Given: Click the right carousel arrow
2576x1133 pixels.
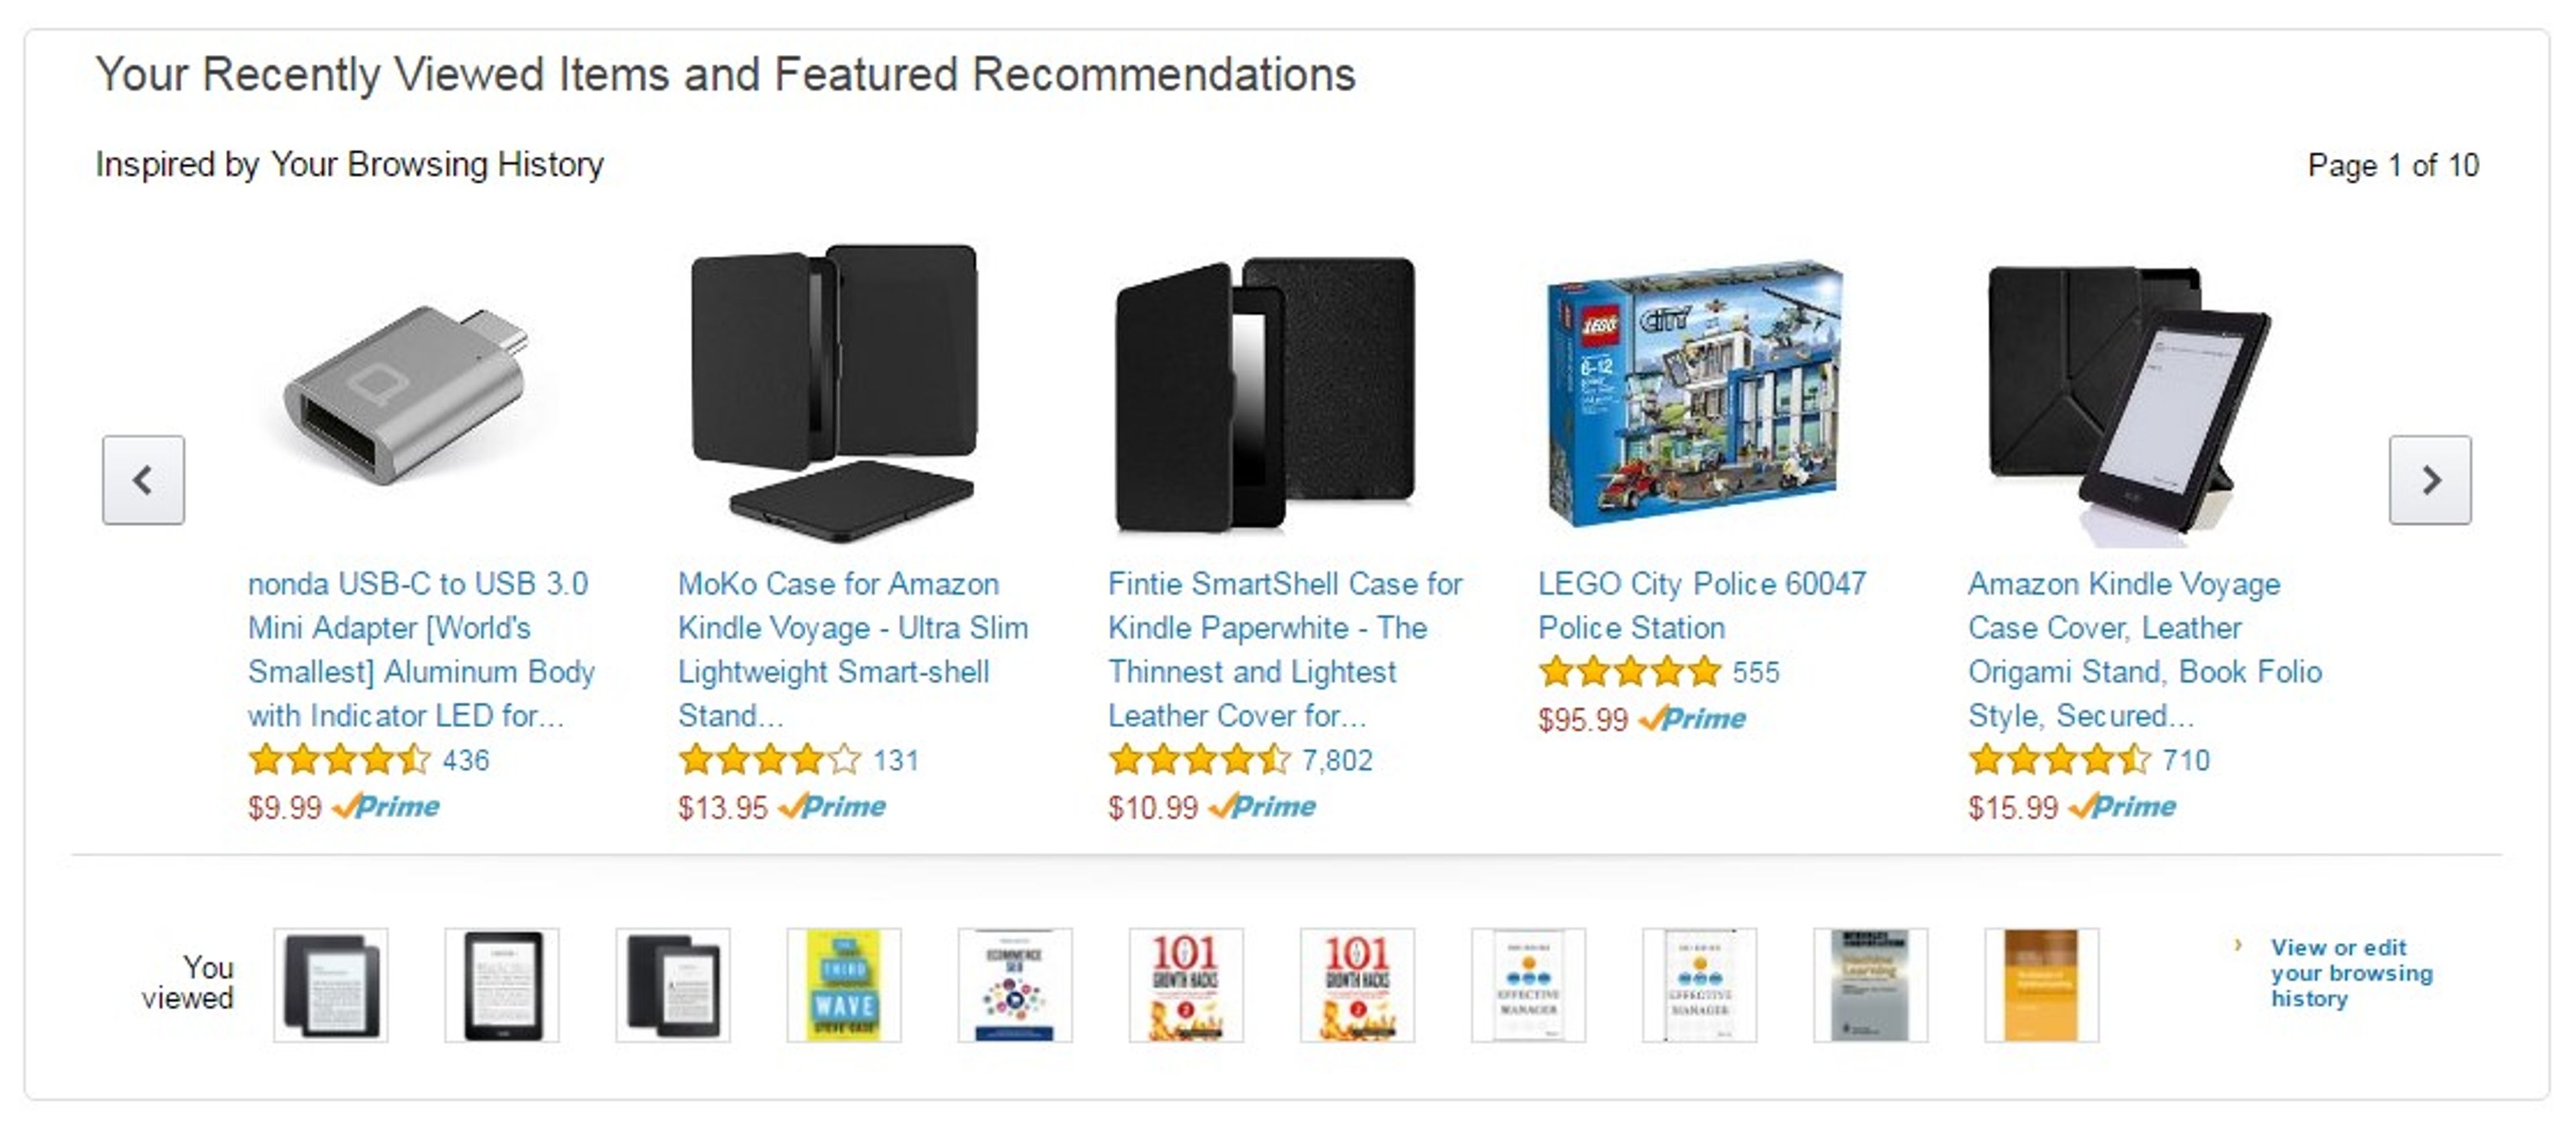Looking at the screenshot, I should click(2431, 480).
